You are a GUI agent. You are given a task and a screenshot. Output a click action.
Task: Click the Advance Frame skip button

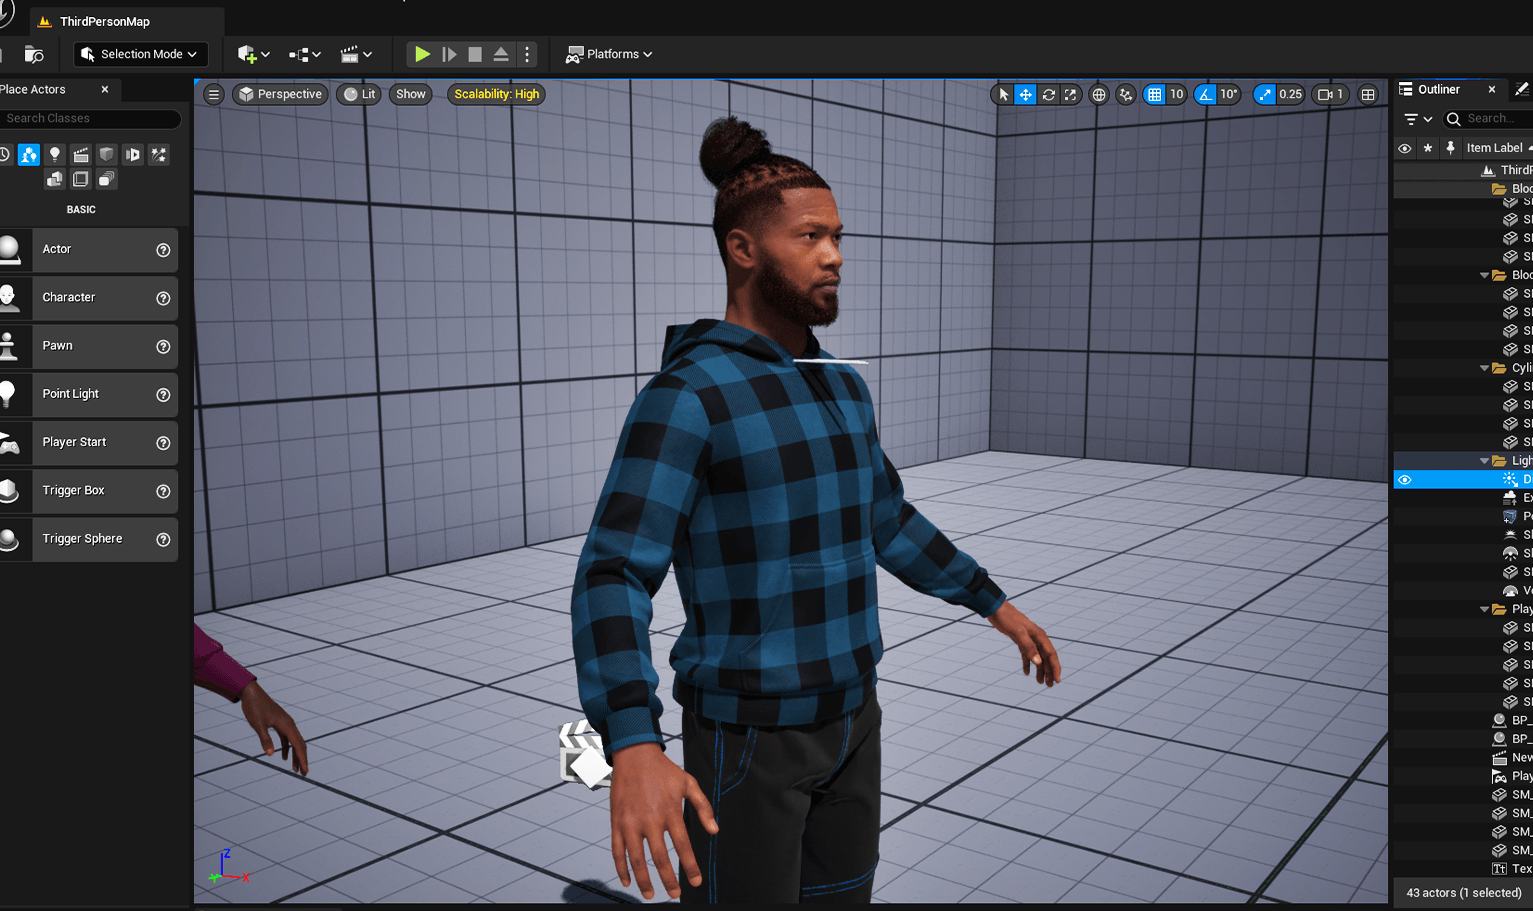(x=449, y=54)
